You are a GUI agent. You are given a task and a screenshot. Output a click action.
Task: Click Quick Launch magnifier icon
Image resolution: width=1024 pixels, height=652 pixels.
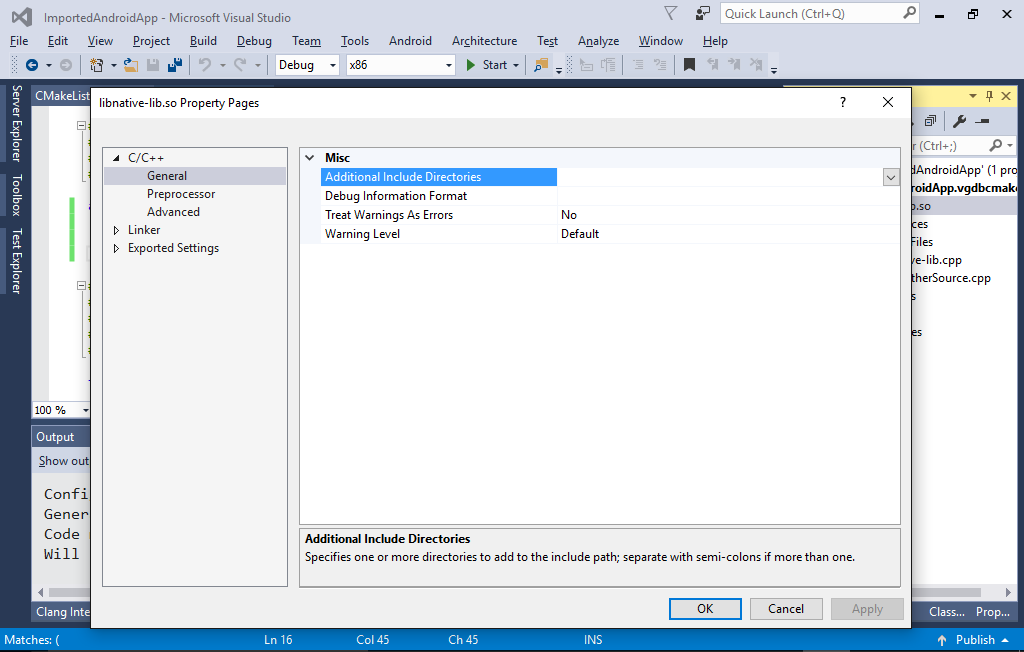[909, 13]
